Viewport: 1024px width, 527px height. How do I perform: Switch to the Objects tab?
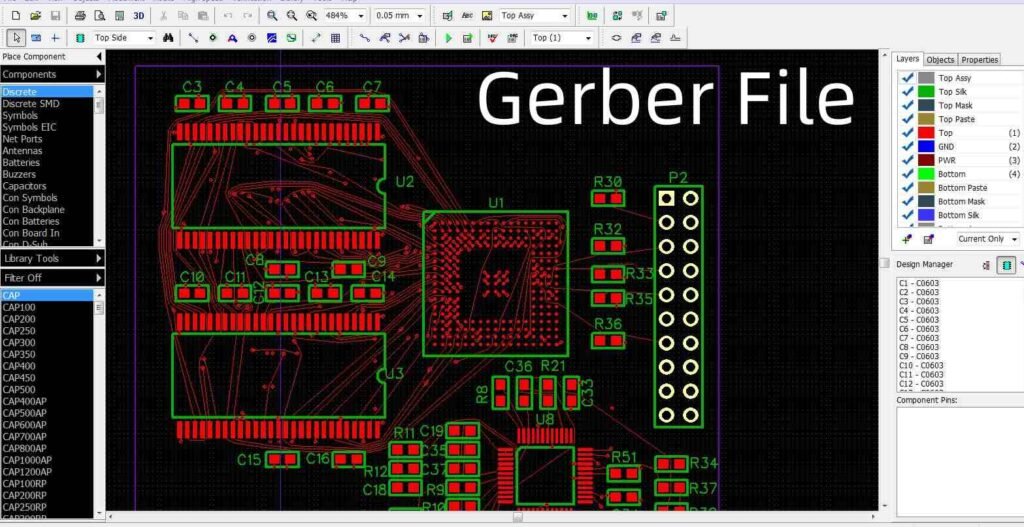pos(940,60)
